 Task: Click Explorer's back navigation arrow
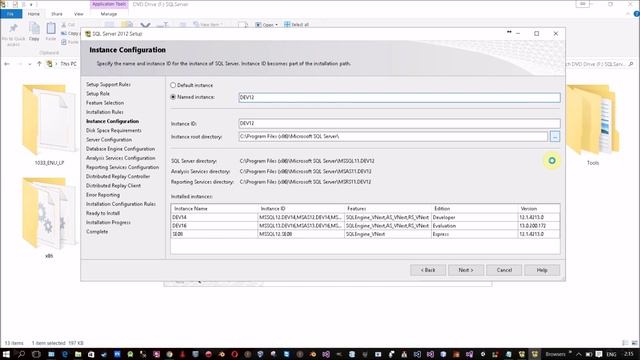coord(7,64)
